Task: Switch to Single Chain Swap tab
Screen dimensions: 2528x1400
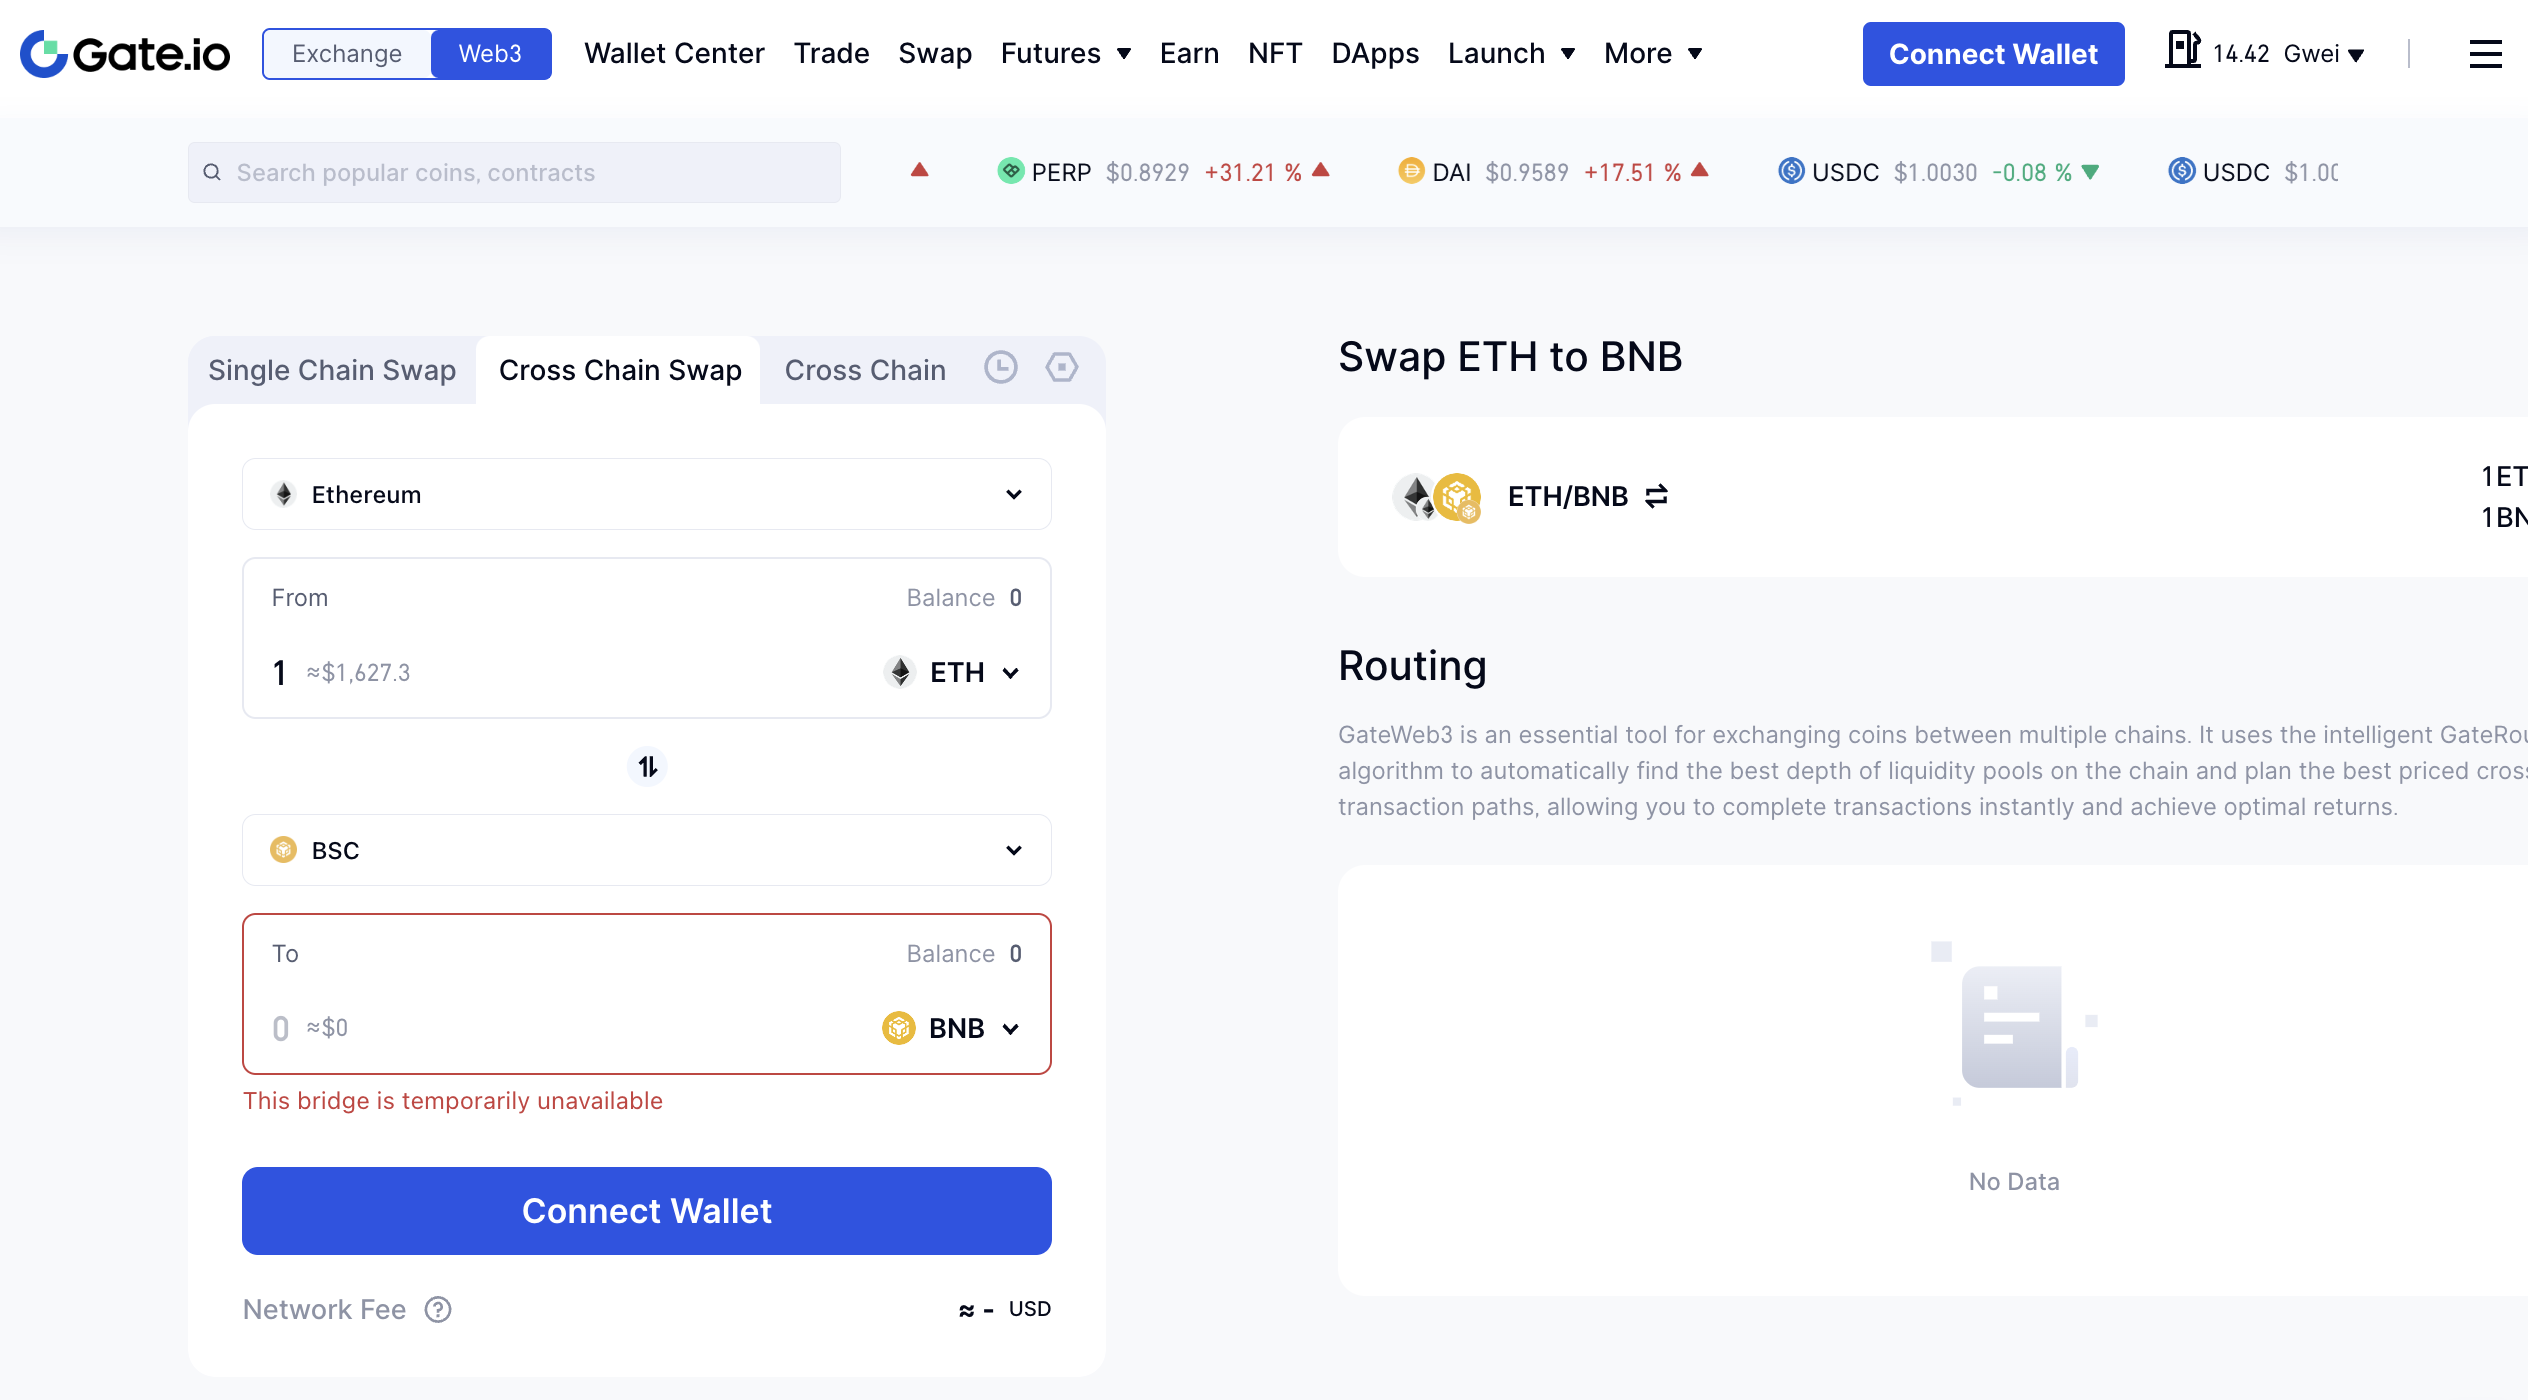Action: coord(332,370)
